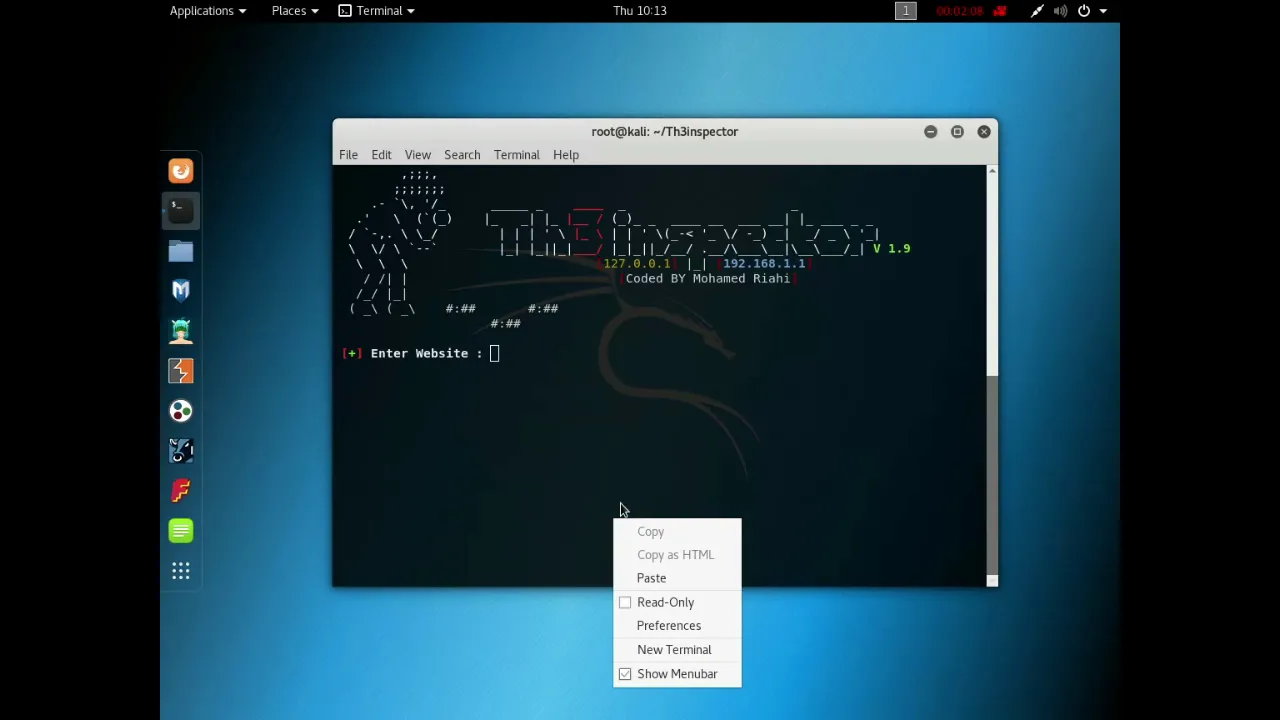Open the File menu in terminal

348,155
